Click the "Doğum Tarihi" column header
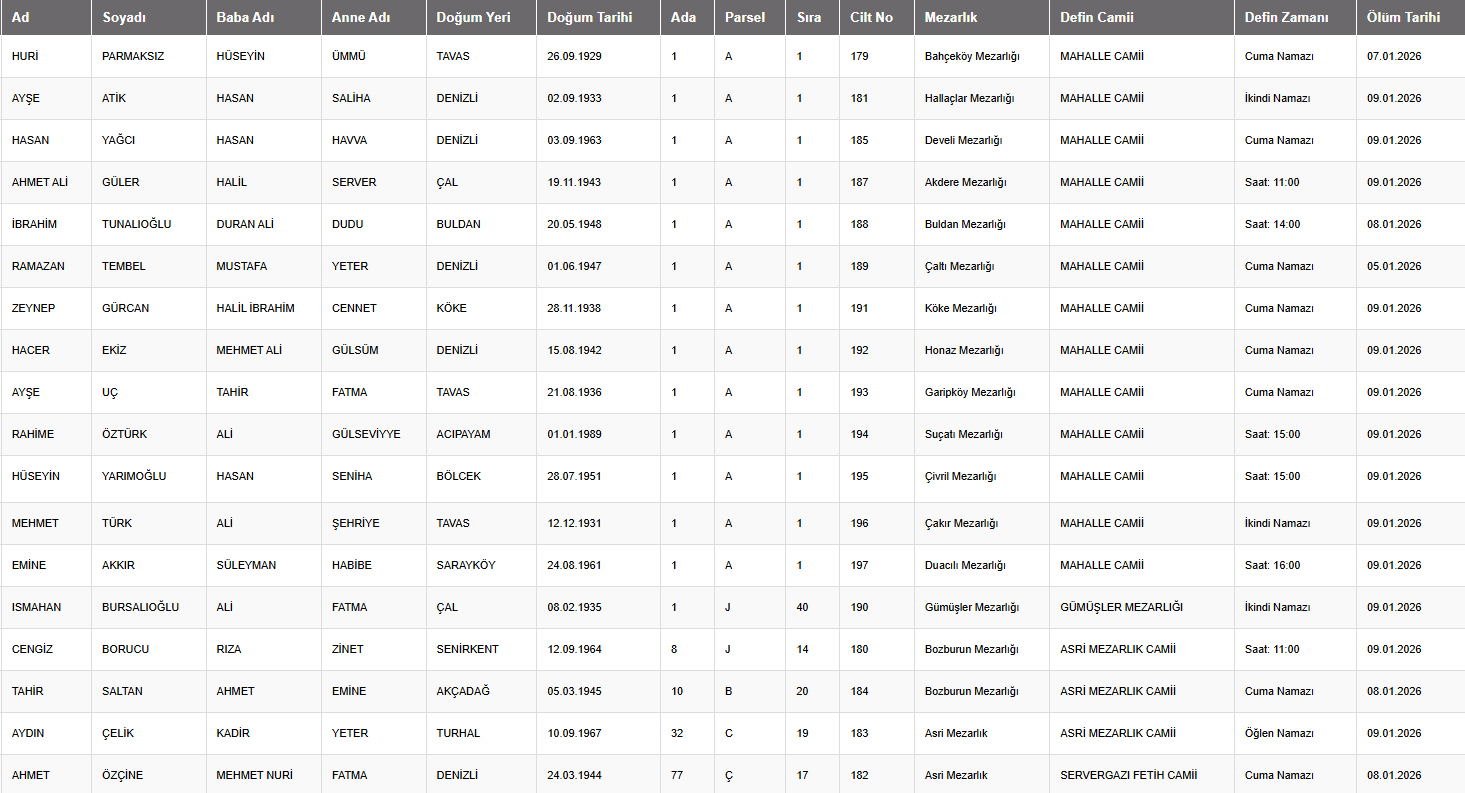The width and height of the screenshot is (1465, 793). point(589,17)
